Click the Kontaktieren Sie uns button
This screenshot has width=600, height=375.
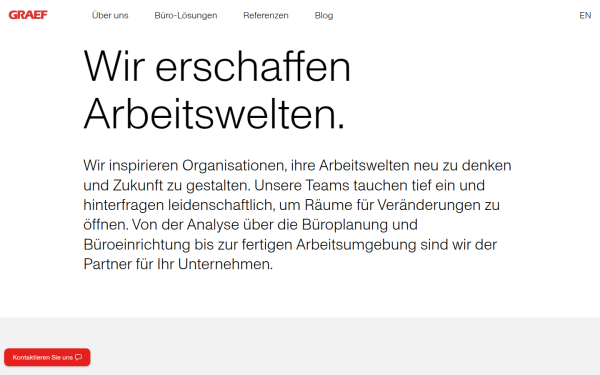[x=47, y=357]
